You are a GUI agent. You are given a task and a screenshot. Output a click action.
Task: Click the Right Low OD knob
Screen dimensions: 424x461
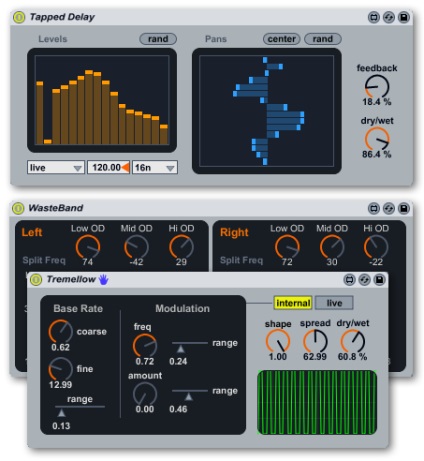[287, 247]
